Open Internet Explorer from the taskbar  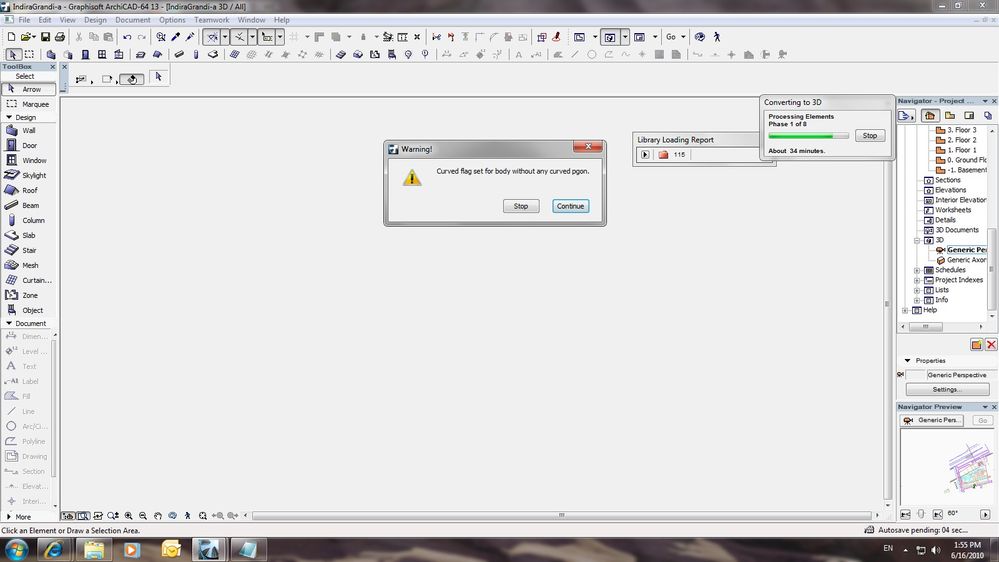53,549
